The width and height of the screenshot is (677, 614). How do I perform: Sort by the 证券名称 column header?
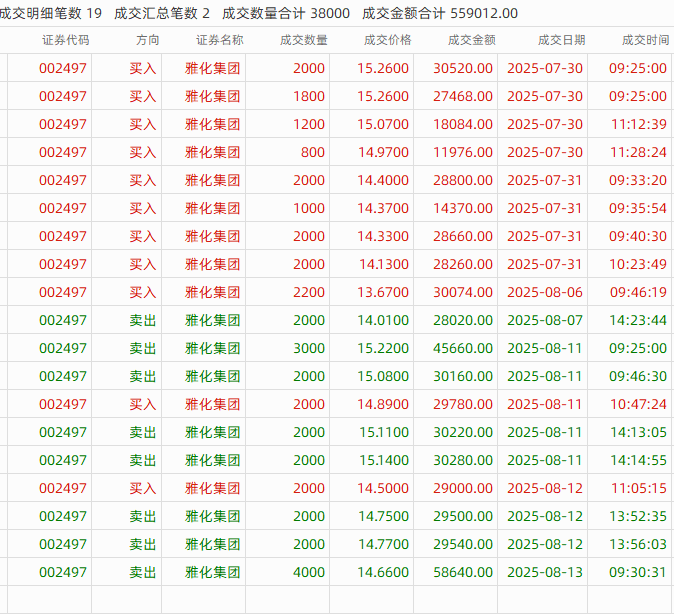[220, 40]
